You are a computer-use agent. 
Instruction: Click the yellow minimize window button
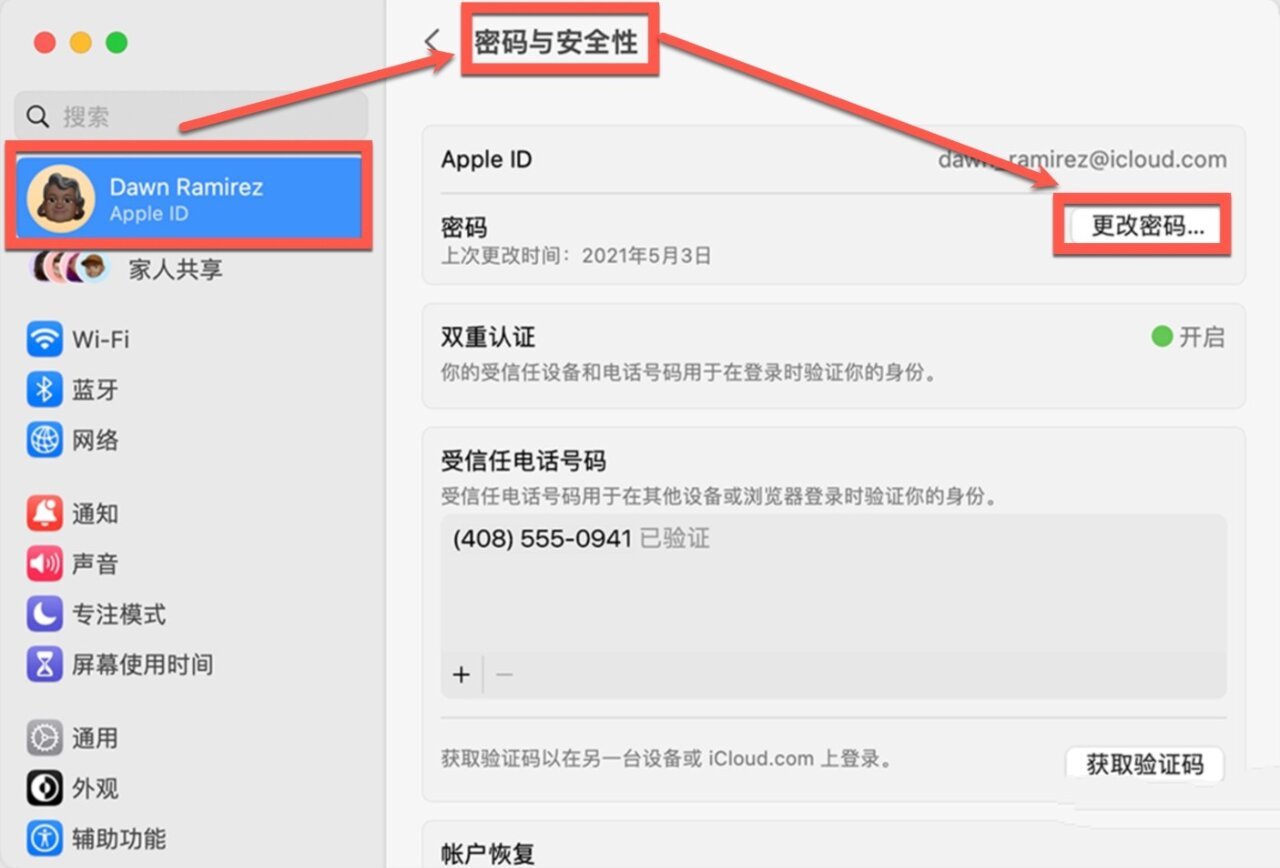click(x=81, y=43)
